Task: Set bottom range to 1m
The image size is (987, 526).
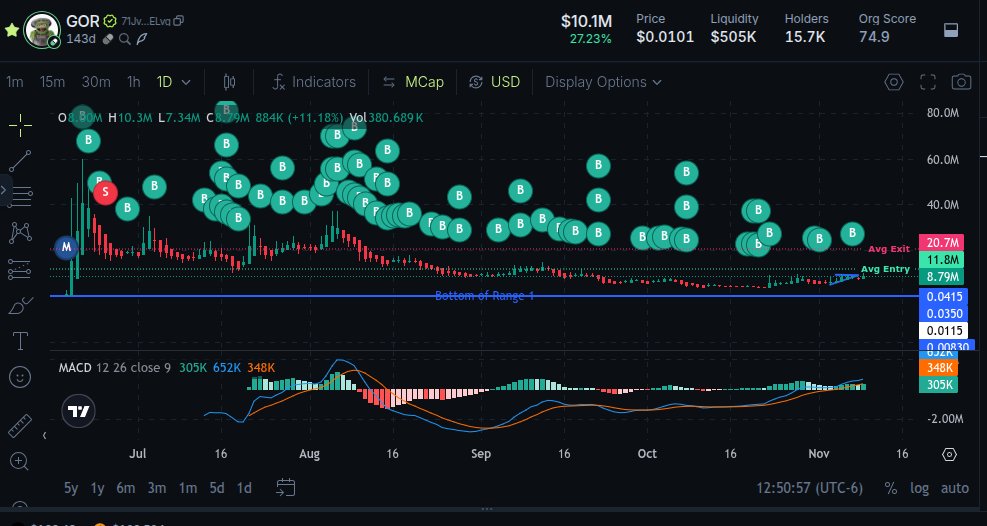Action: click(x=188, y=488)
